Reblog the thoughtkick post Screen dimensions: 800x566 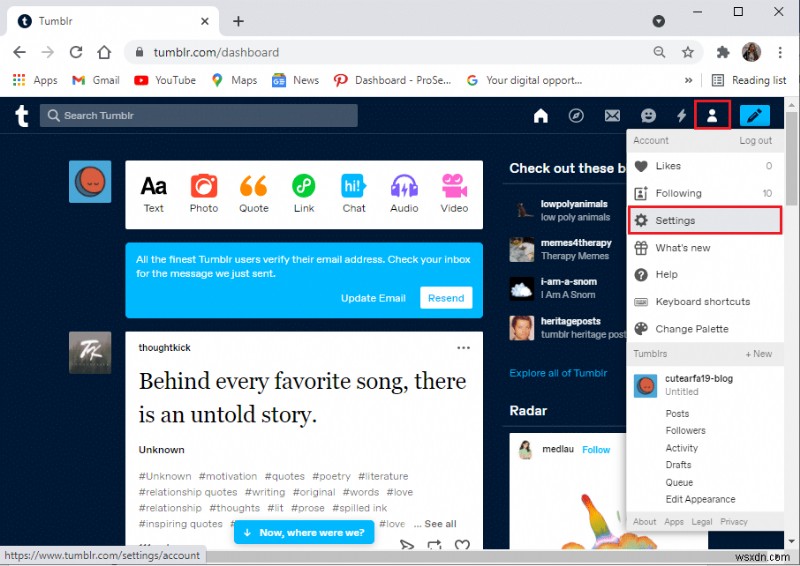434,545
